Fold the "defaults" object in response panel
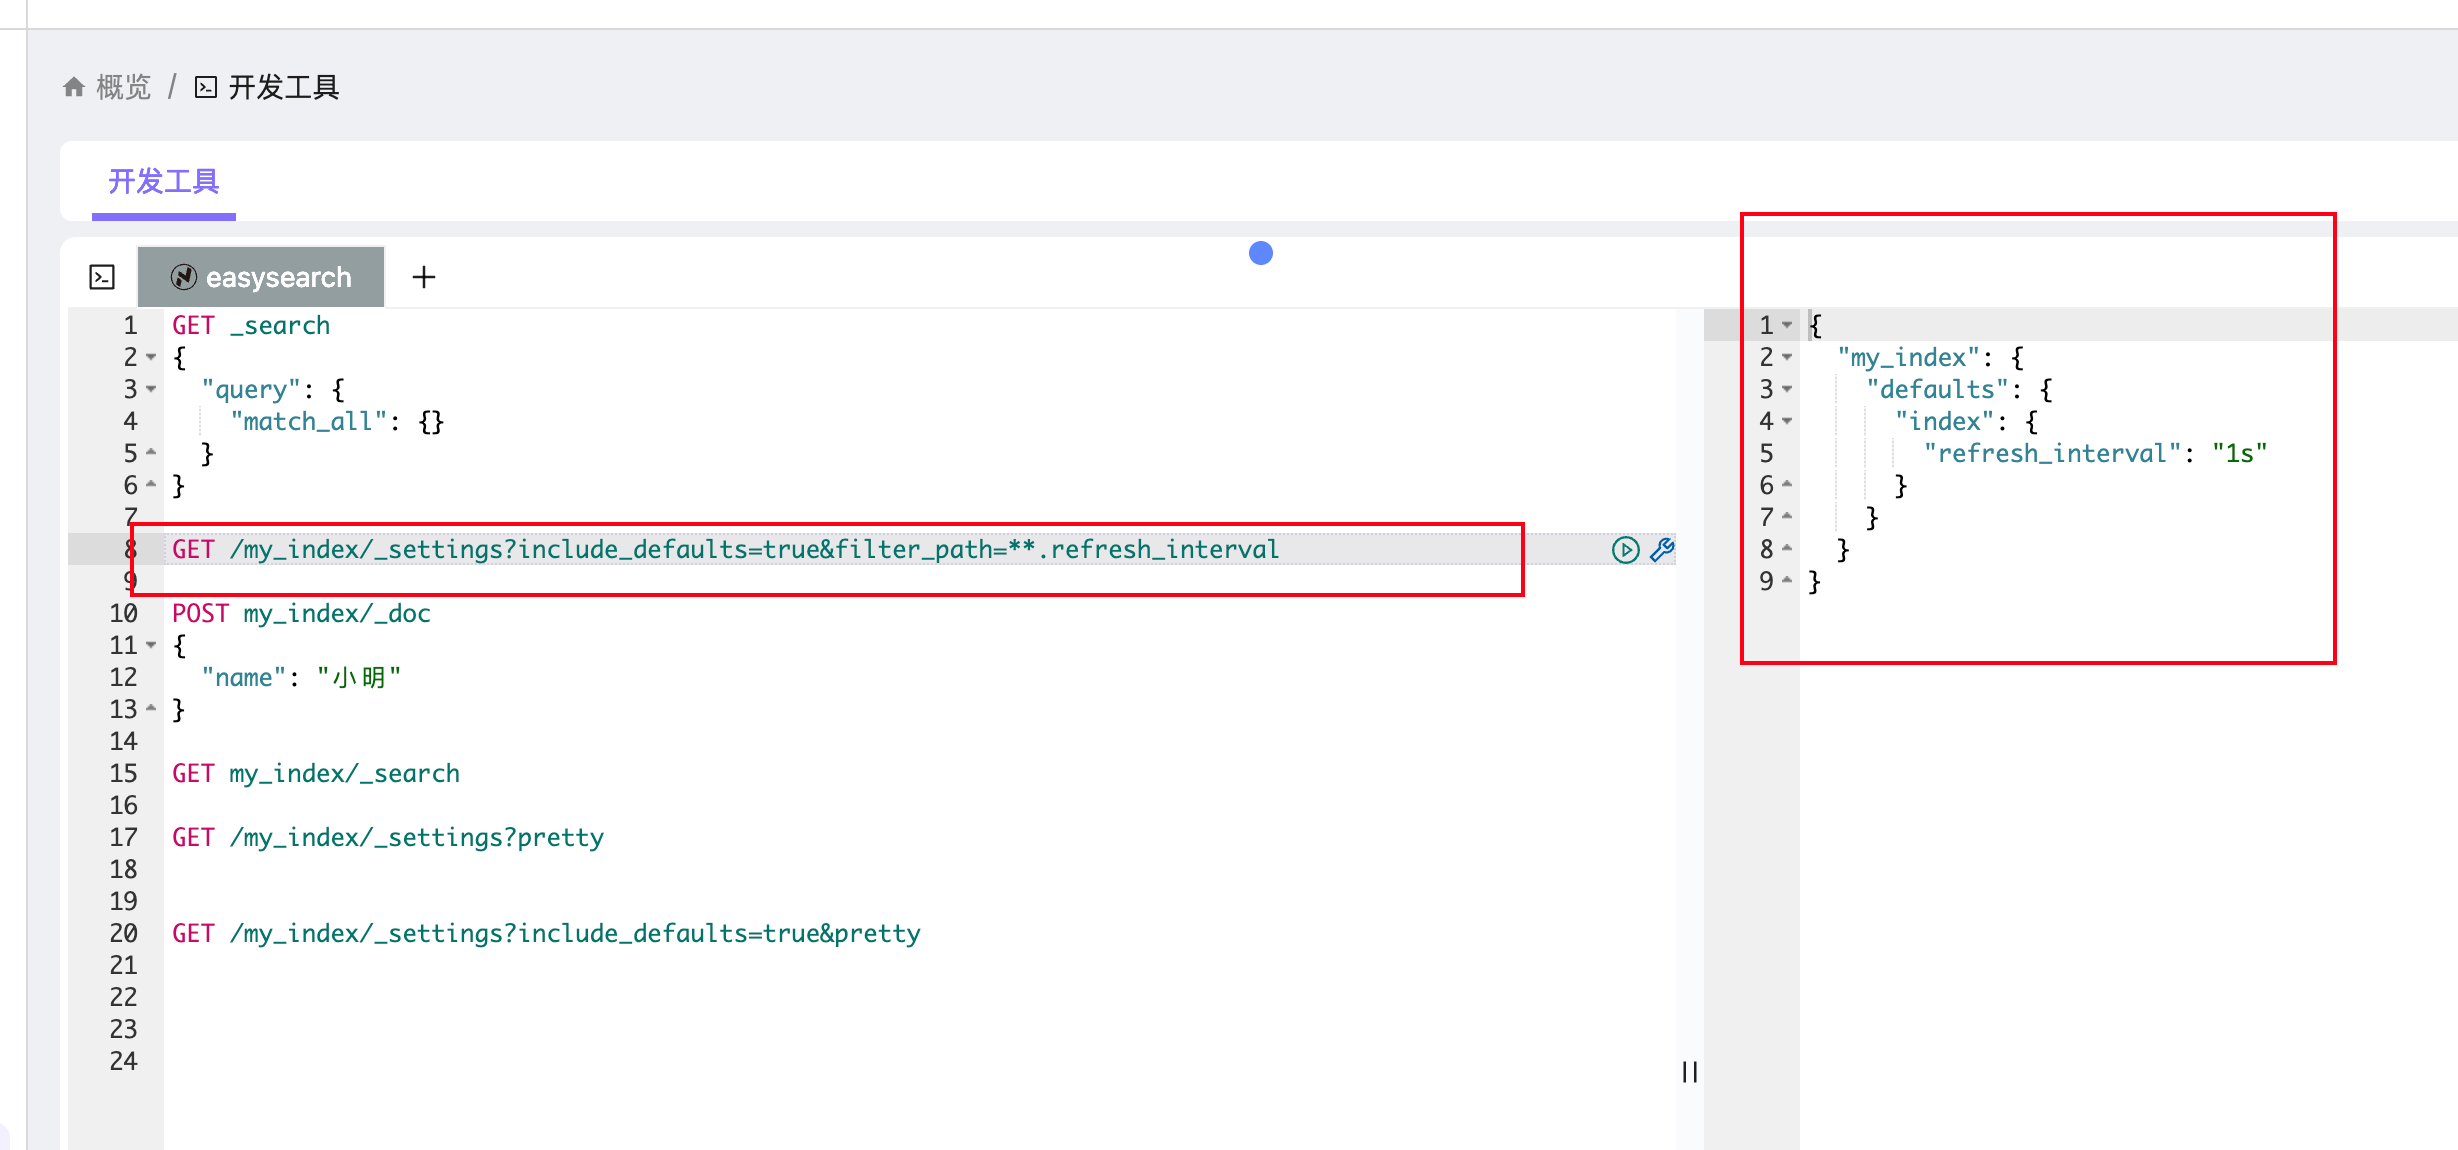 [1787, 389]
